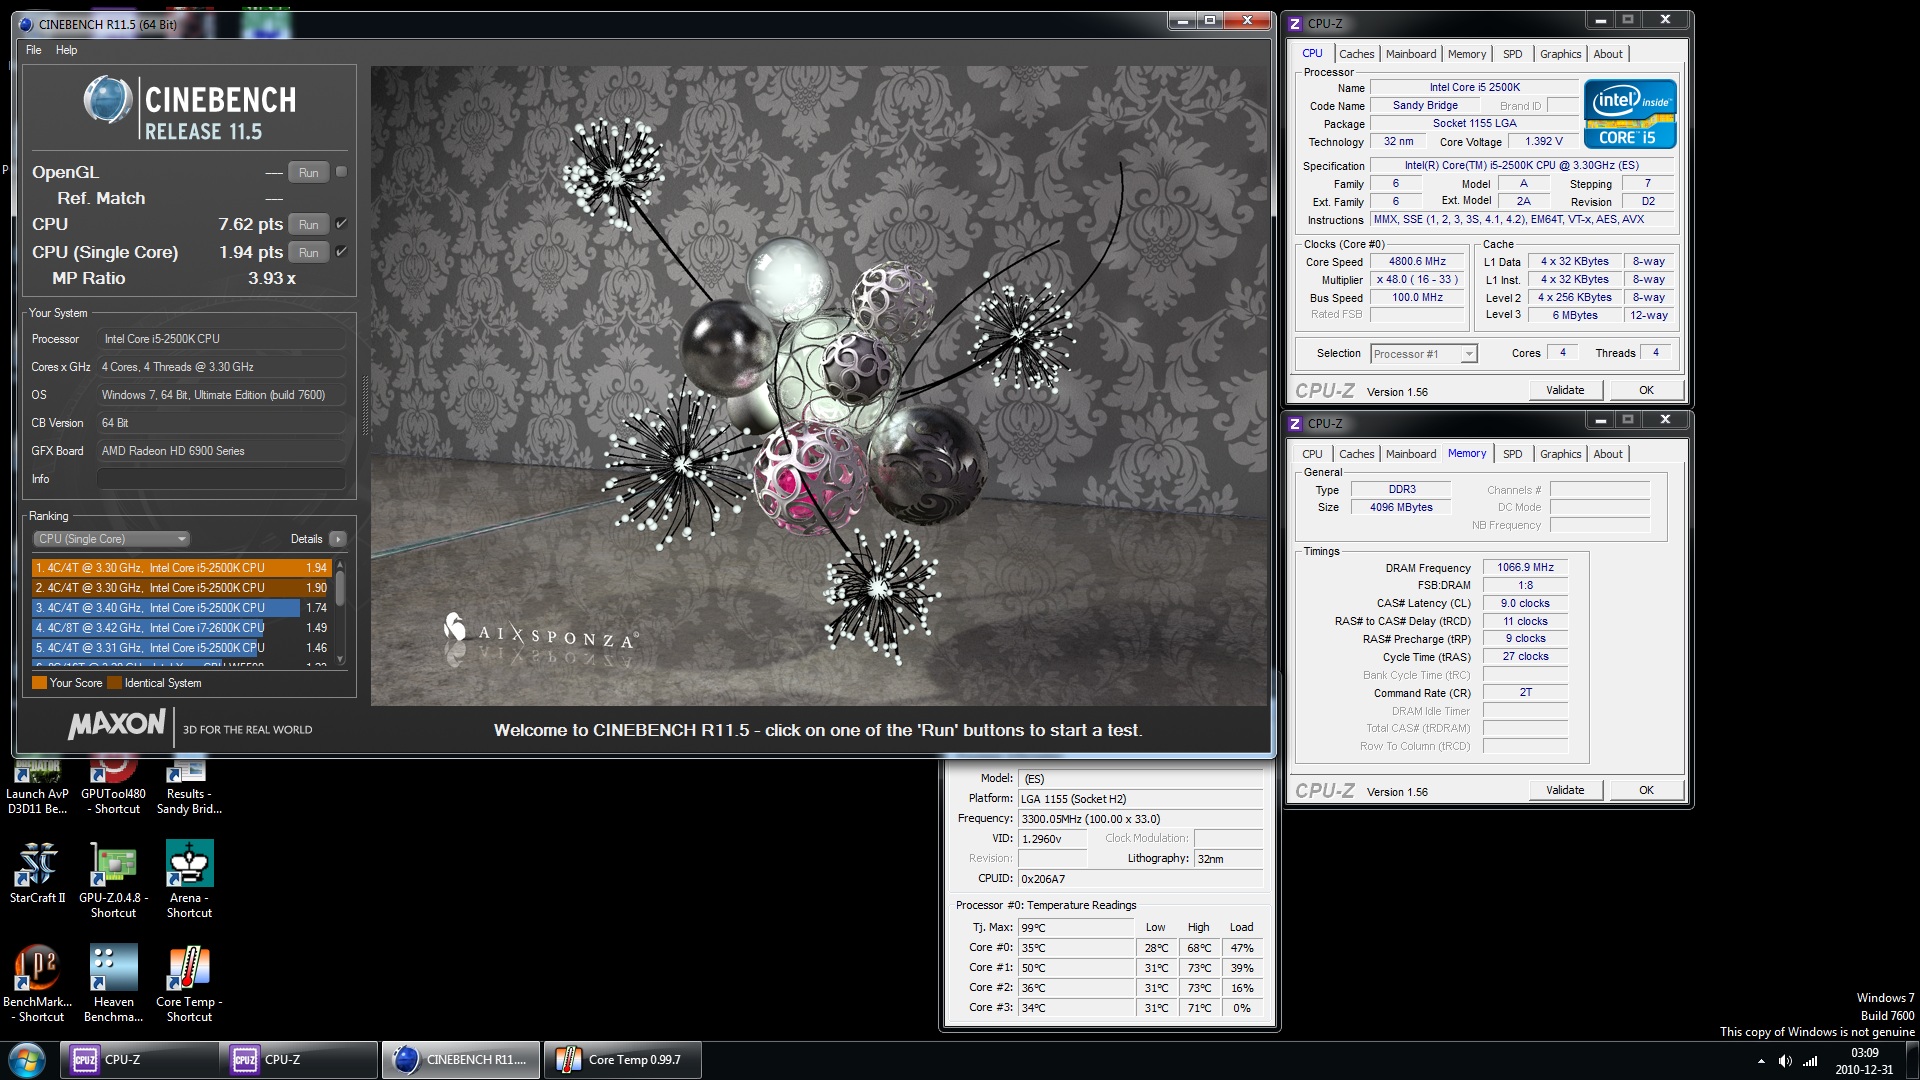This screenshot has height=1080, width=1920.
Task: Open the CPU (Single Core) ranking dropdown
Action: click(110, 538)
